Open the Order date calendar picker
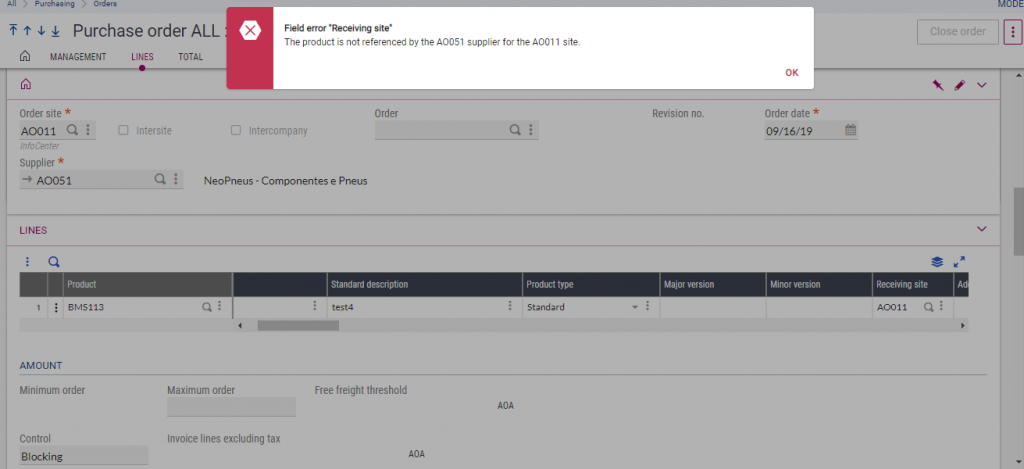 (850, 129)
